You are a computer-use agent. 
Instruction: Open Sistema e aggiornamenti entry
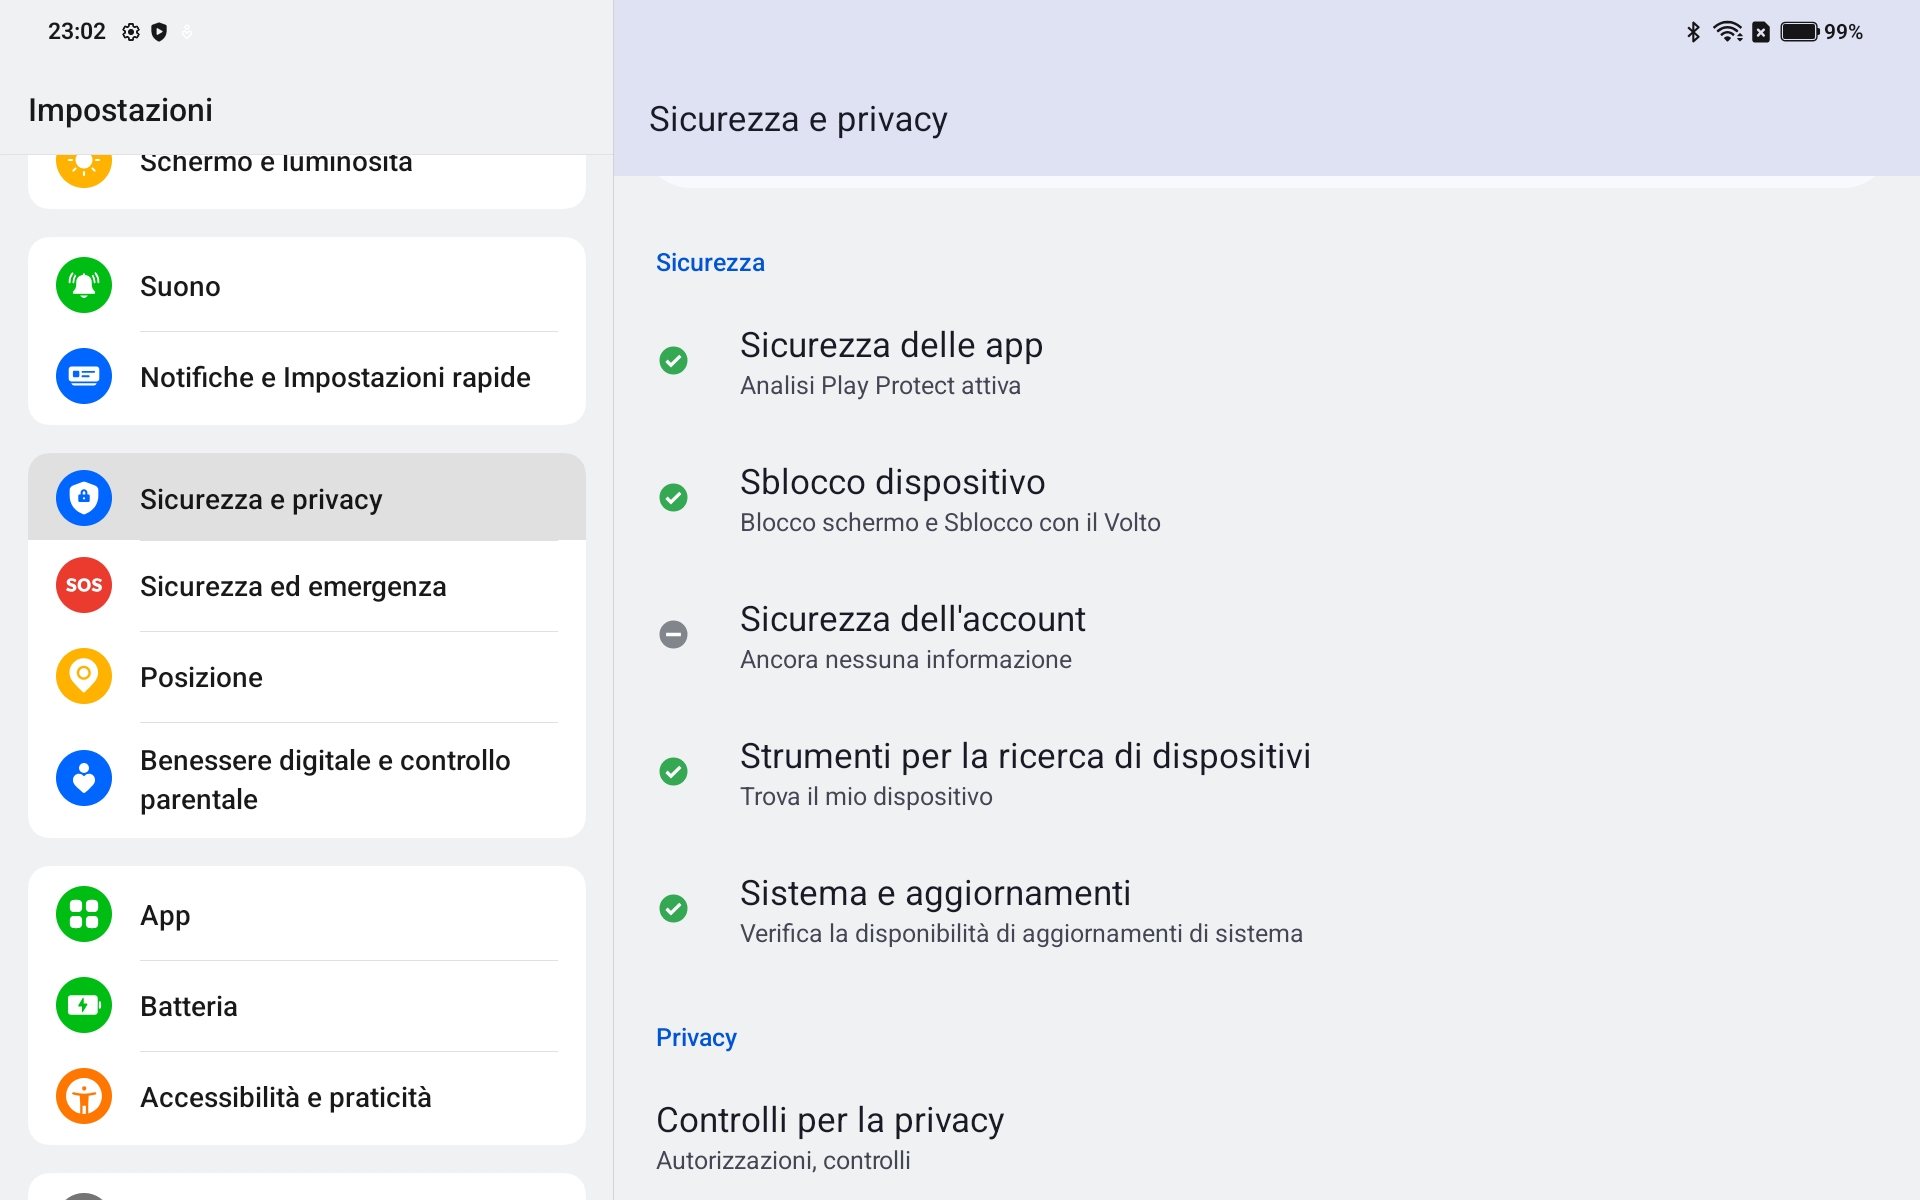(1266, 910)
